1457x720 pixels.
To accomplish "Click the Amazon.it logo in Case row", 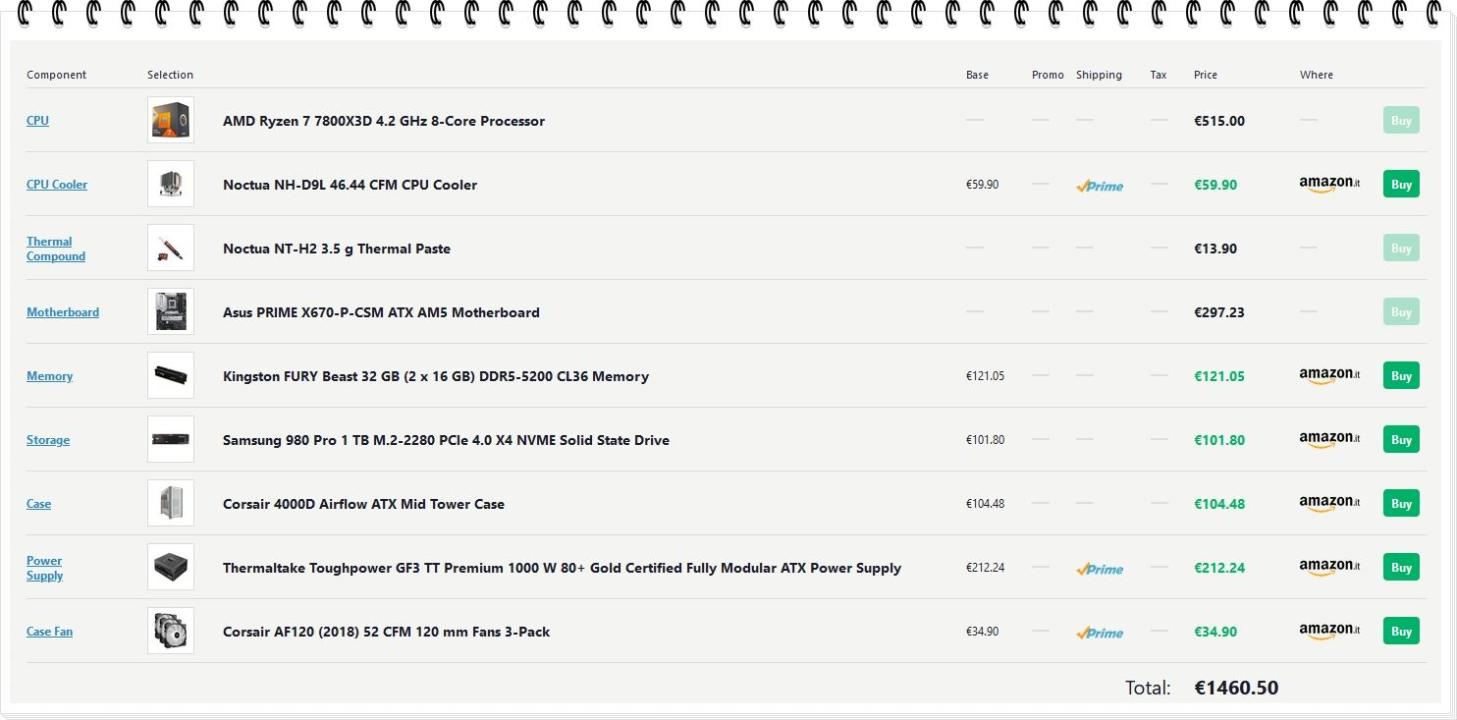I will 1329,504.
